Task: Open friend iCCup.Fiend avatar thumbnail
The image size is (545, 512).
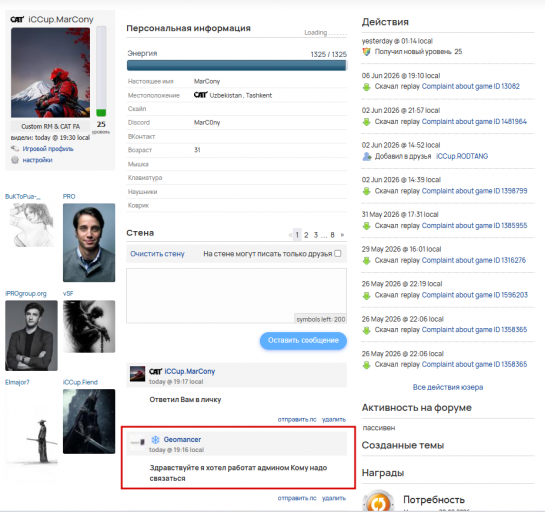Action: click(x=89, y=421)
